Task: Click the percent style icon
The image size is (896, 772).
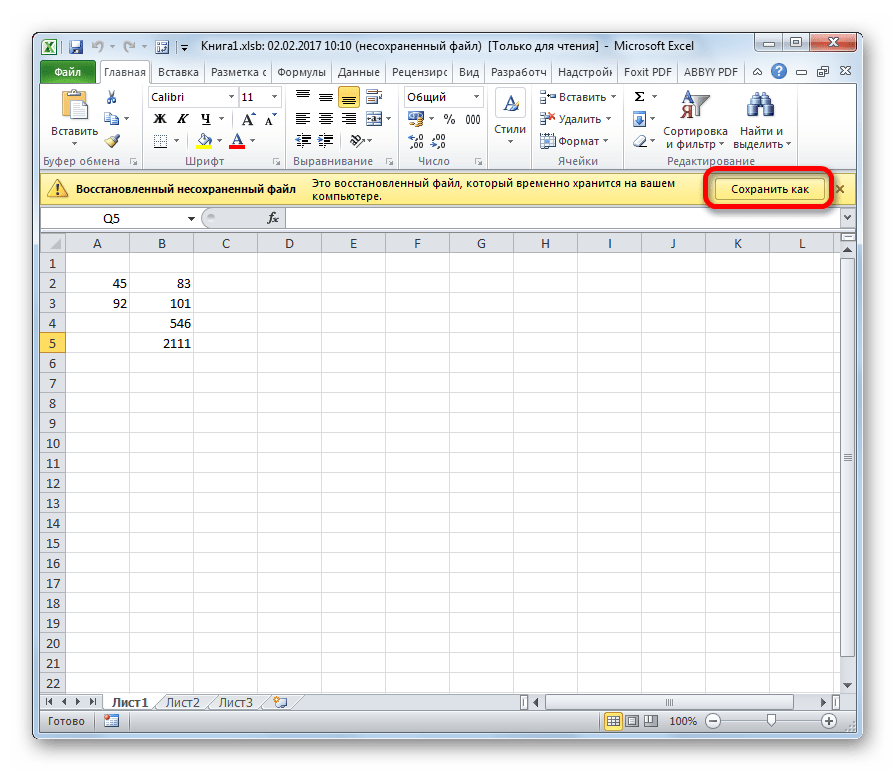Action: pyautogui.click(x=449, y=119)
